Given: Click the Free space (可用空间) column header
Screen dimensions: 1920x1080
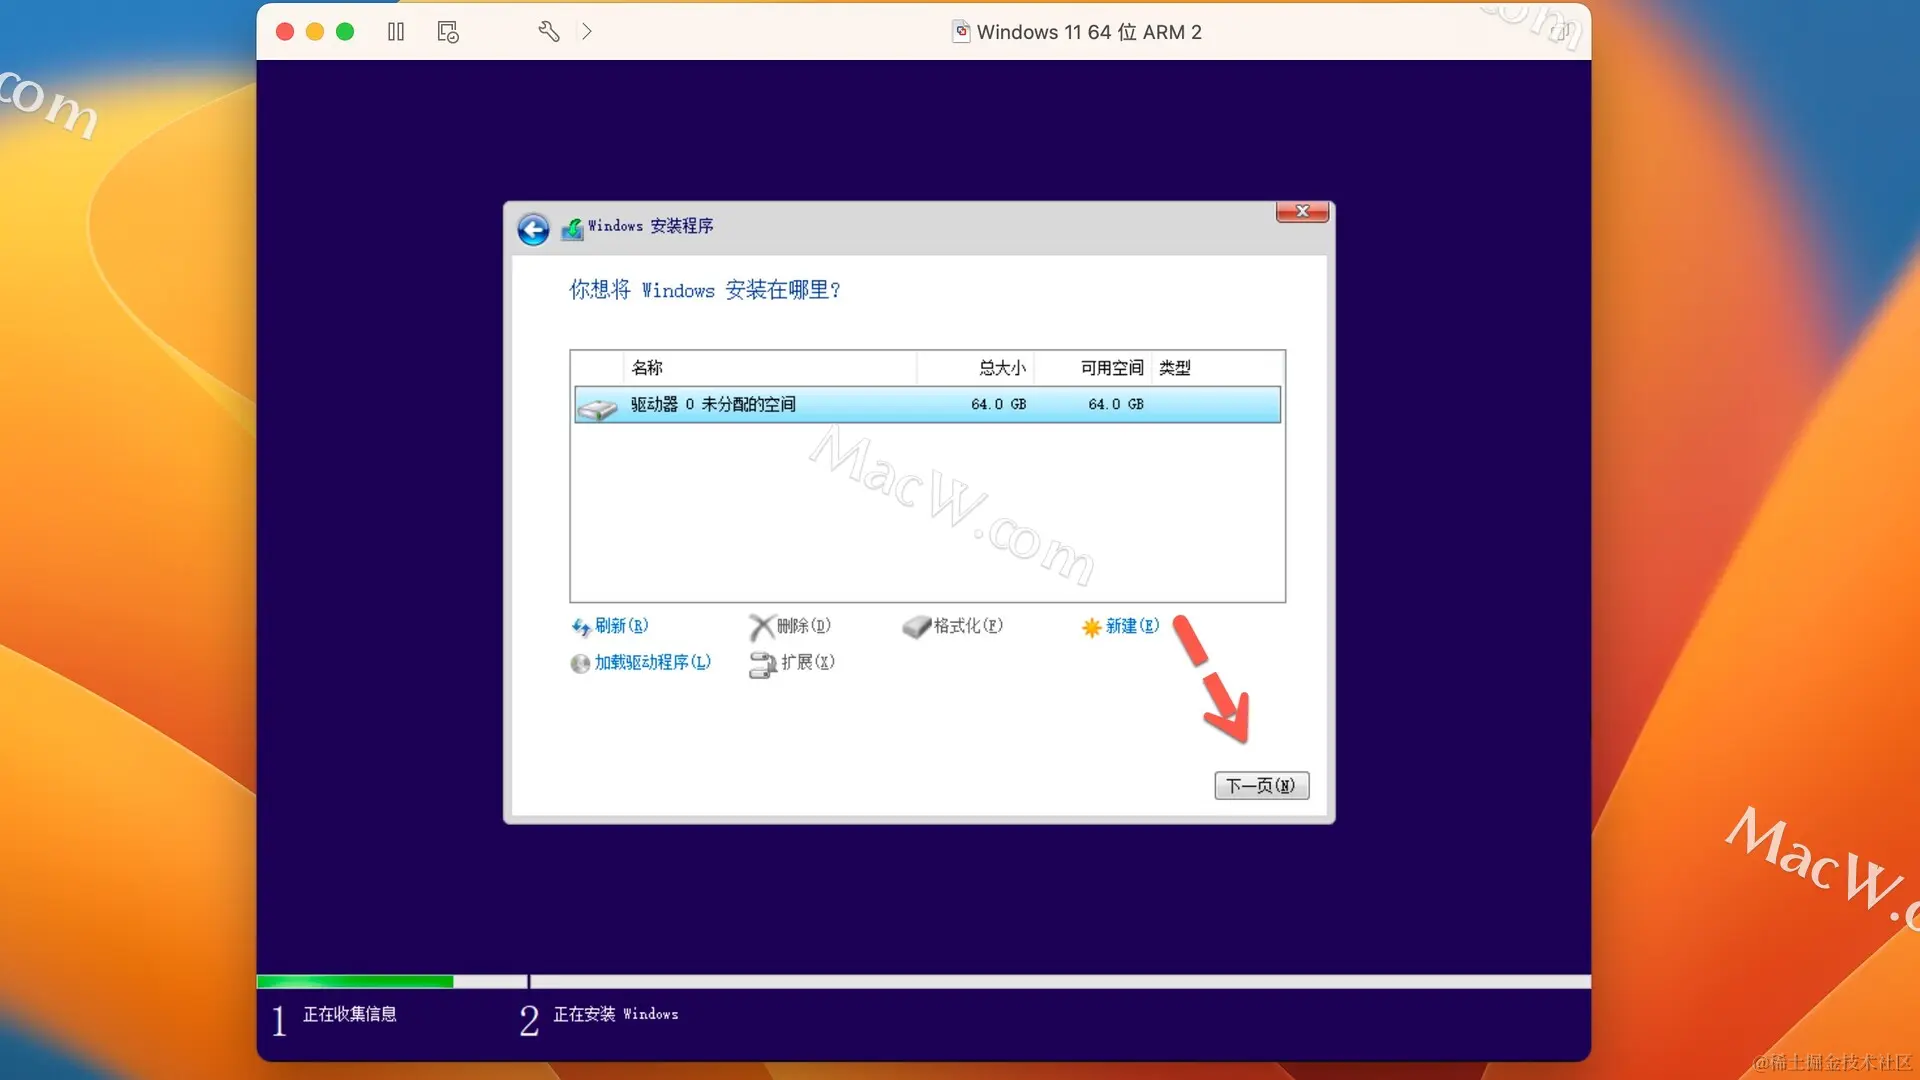Looking at the screenshot, I should click(1111, 368).
